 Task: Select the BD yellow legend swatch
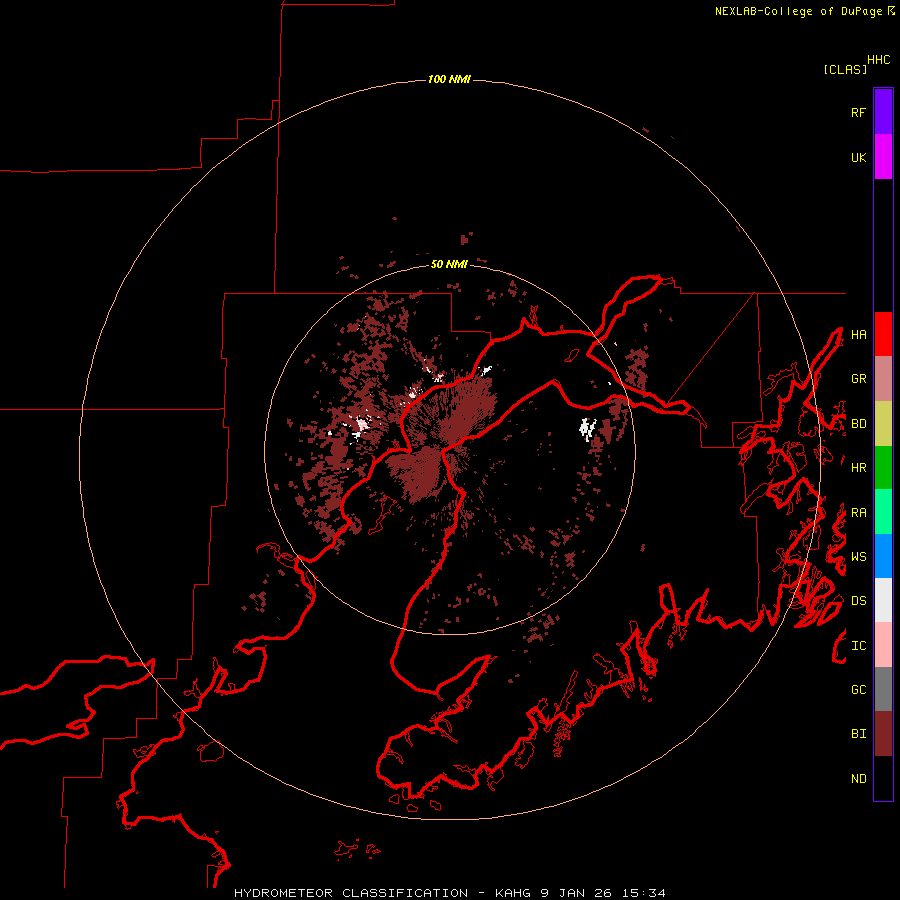(x=883, y=424)
